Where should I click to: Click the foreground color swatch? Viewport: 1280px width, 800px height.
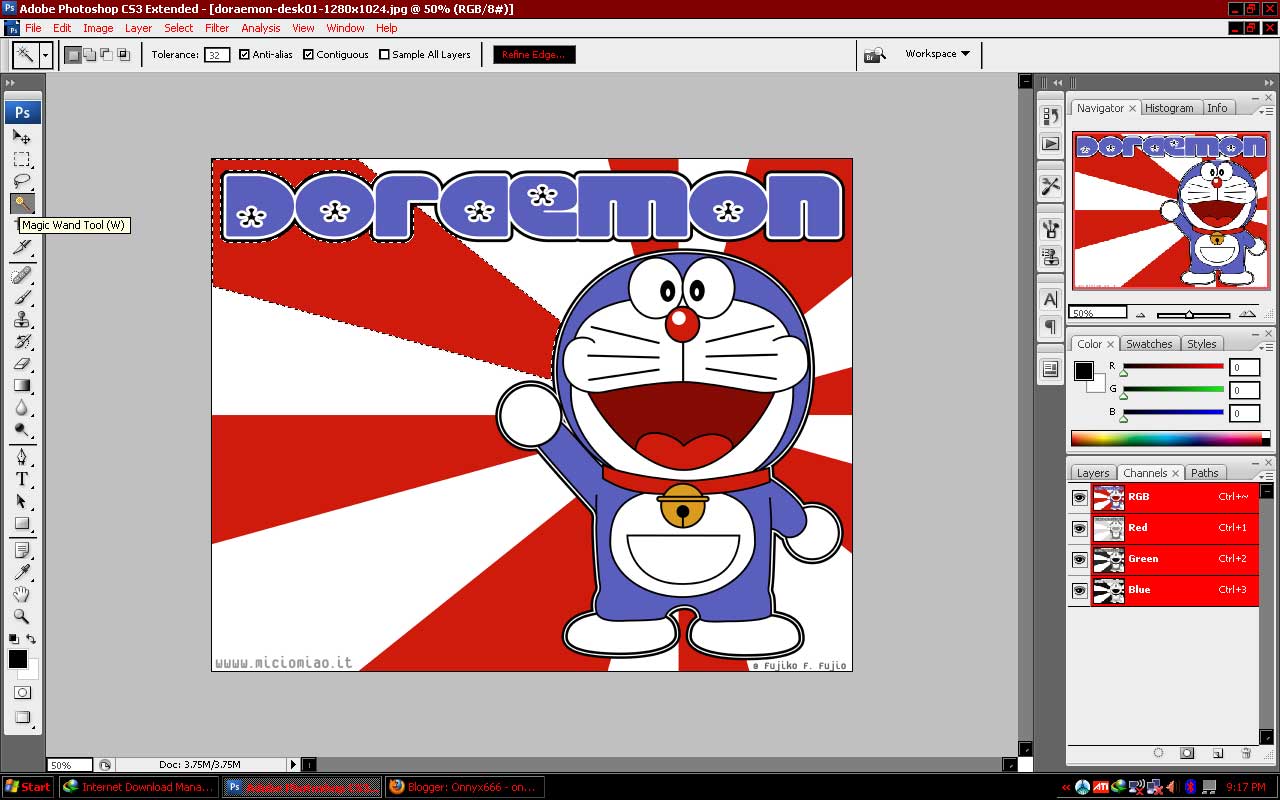click(16, 658)
